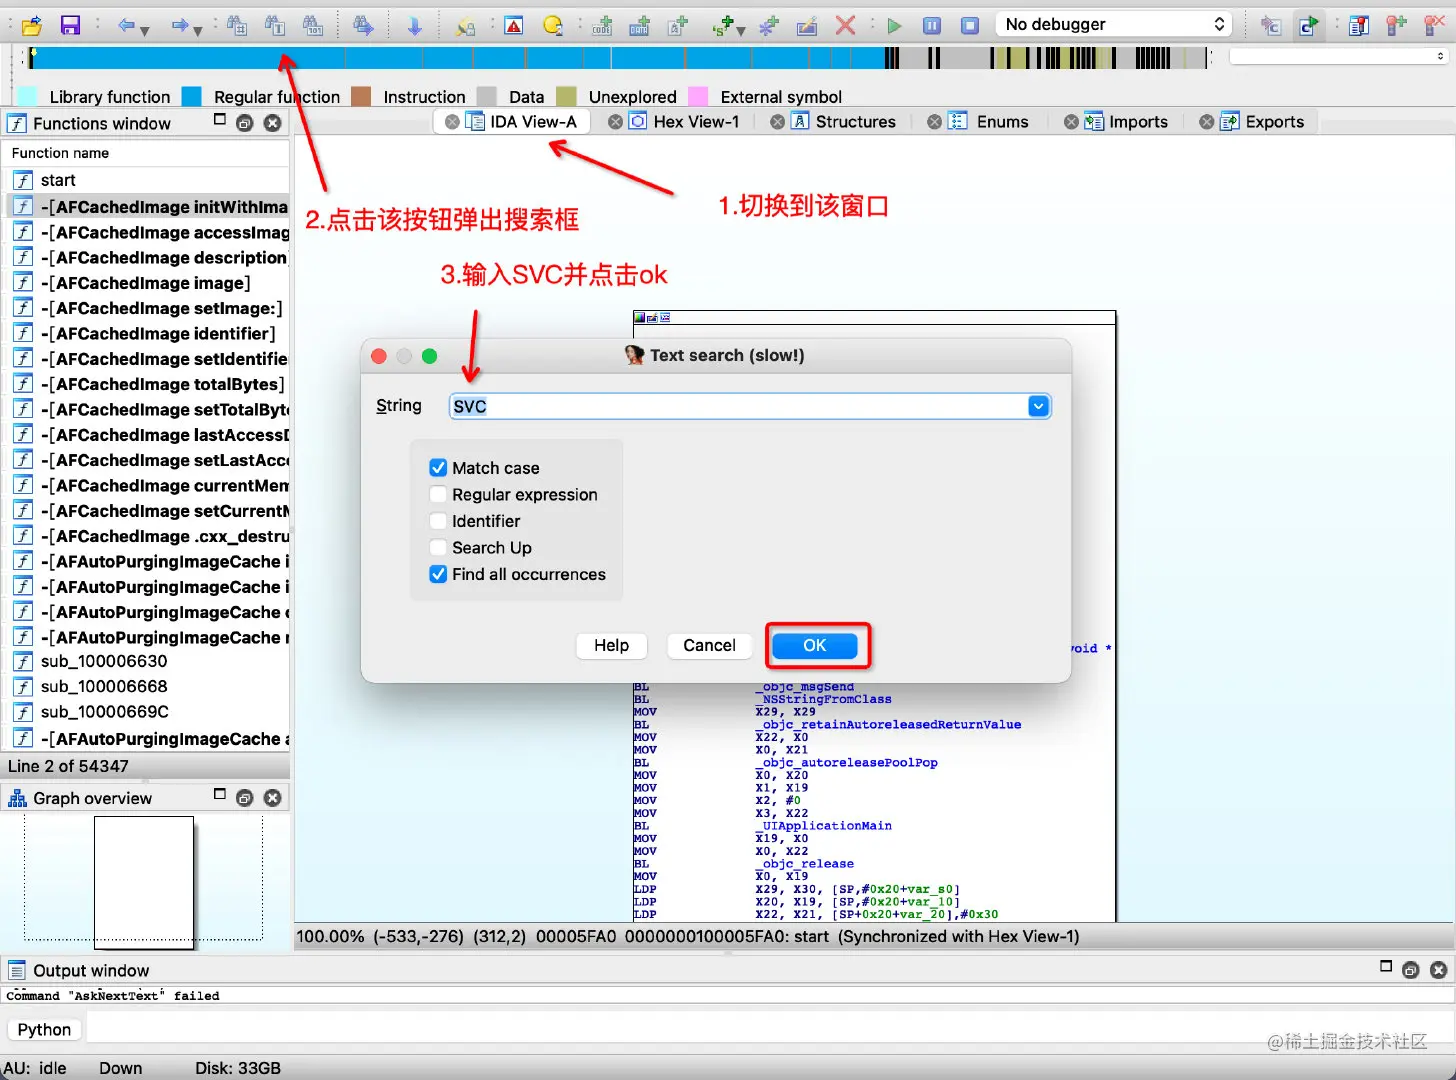This screenshot has height=1080, width=1456.
Task: Close the Hex View-1 tab
Action: [615, 122]
